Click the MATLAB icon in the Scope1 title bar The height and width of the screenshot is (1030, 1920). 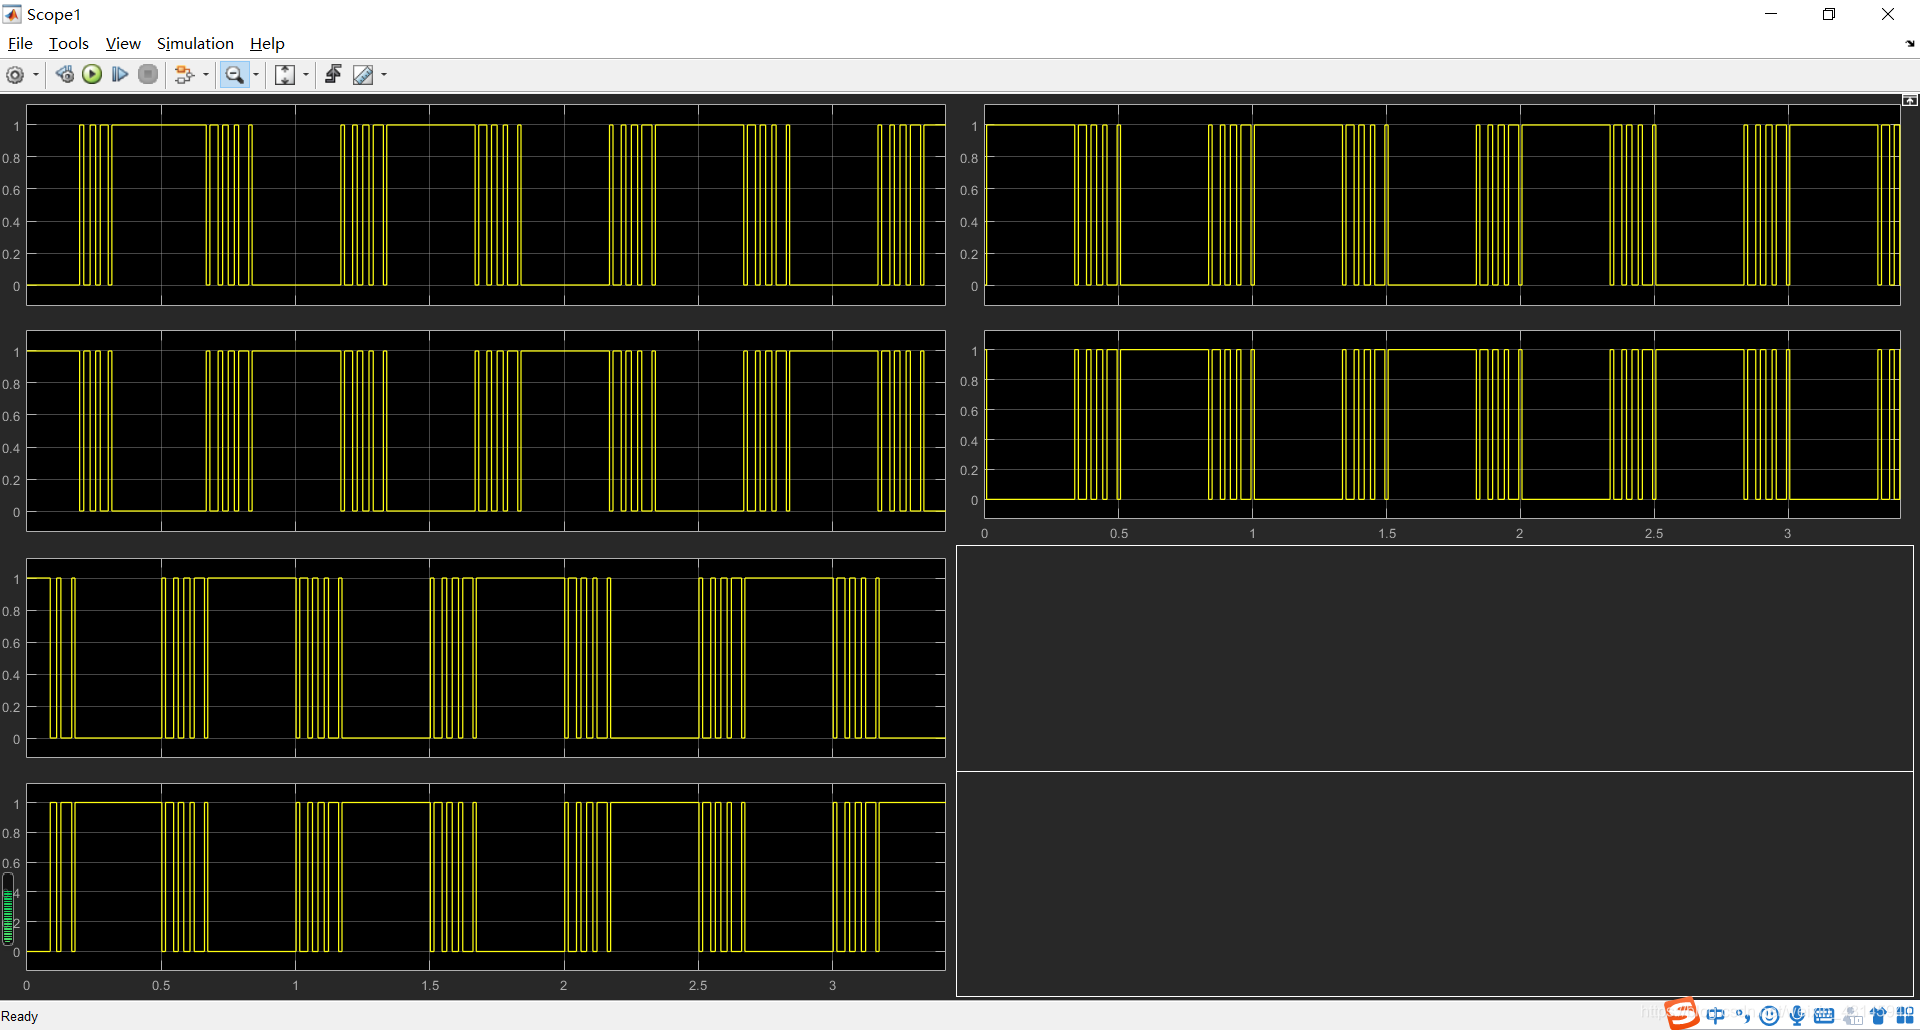[x=12, y=14]
